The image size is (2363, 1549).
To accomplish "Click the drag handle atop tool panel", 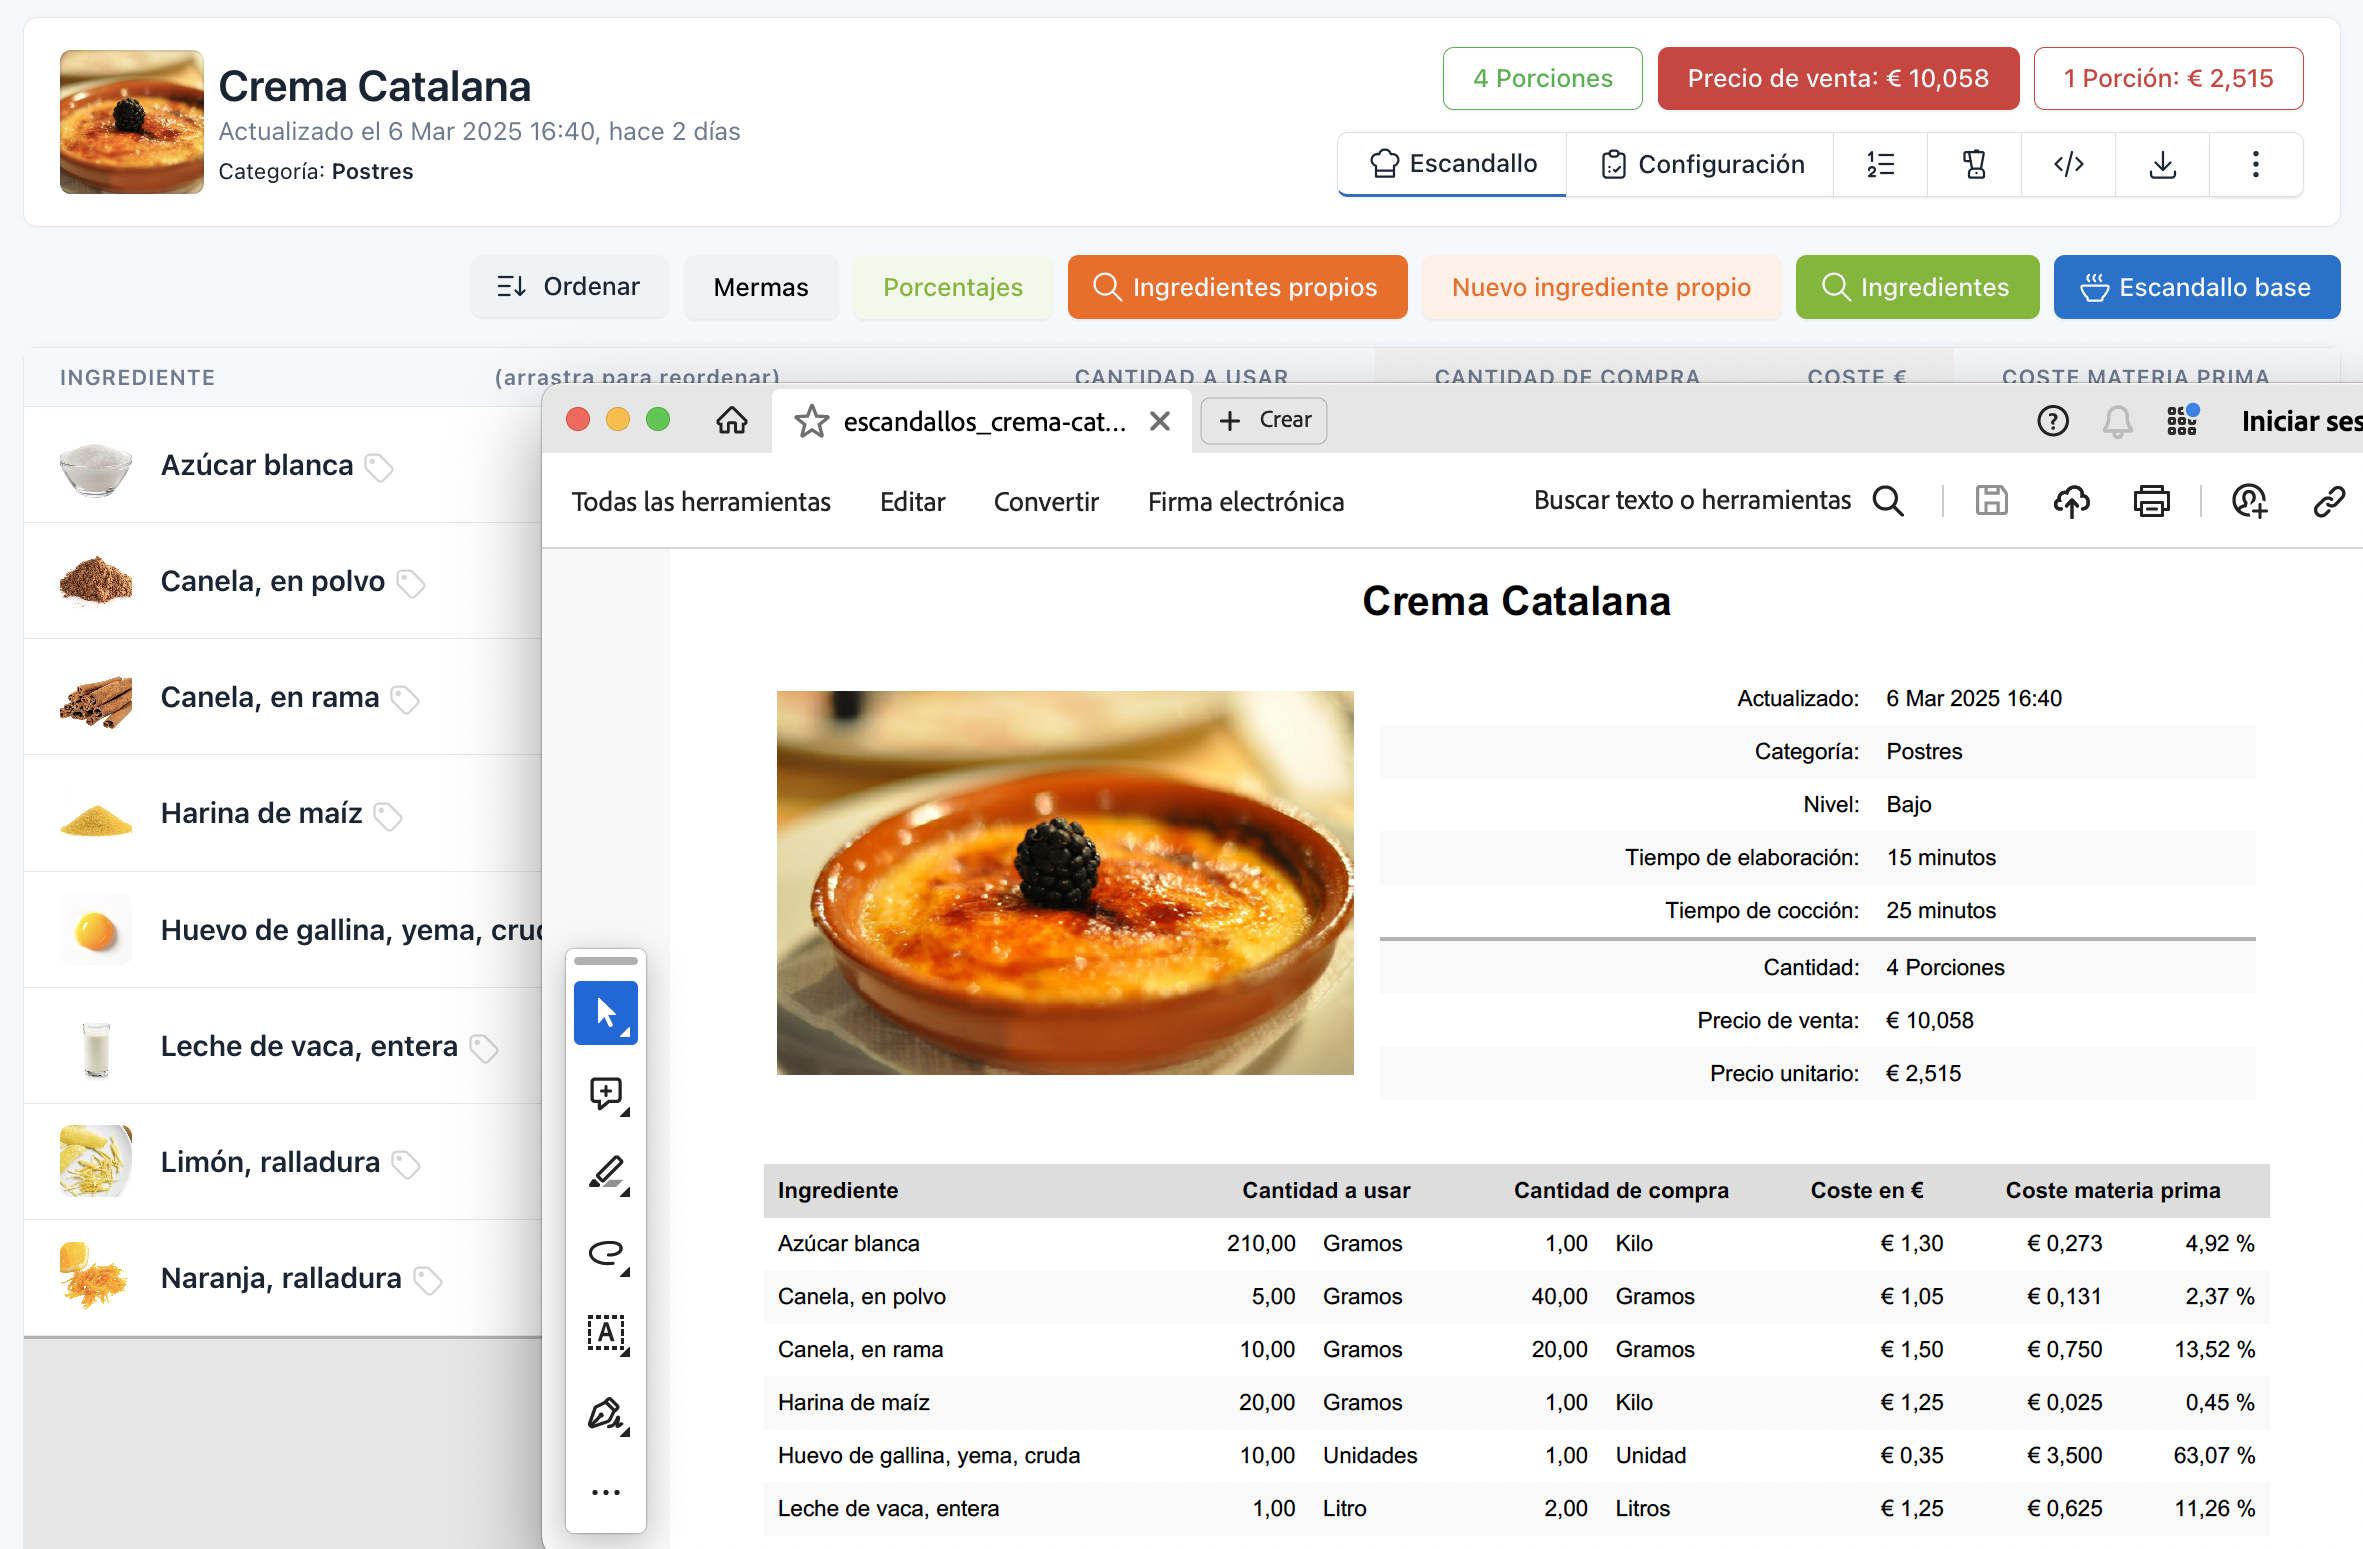I will click(x=606, y=961).
